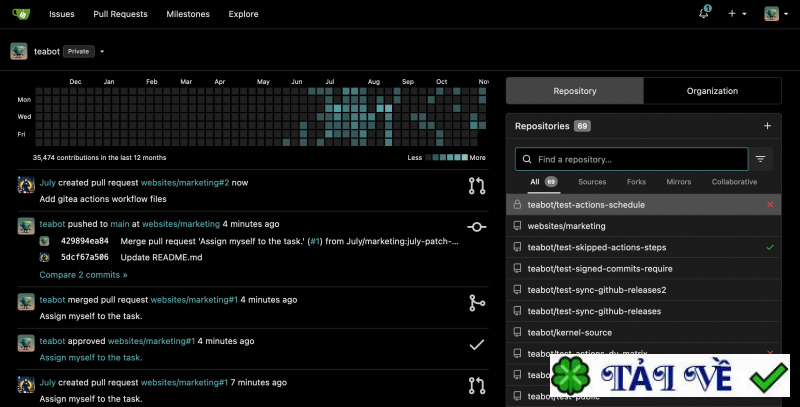Click the Compare 2 commits link
Screen dimensions: 800x407
pos(83,274)
